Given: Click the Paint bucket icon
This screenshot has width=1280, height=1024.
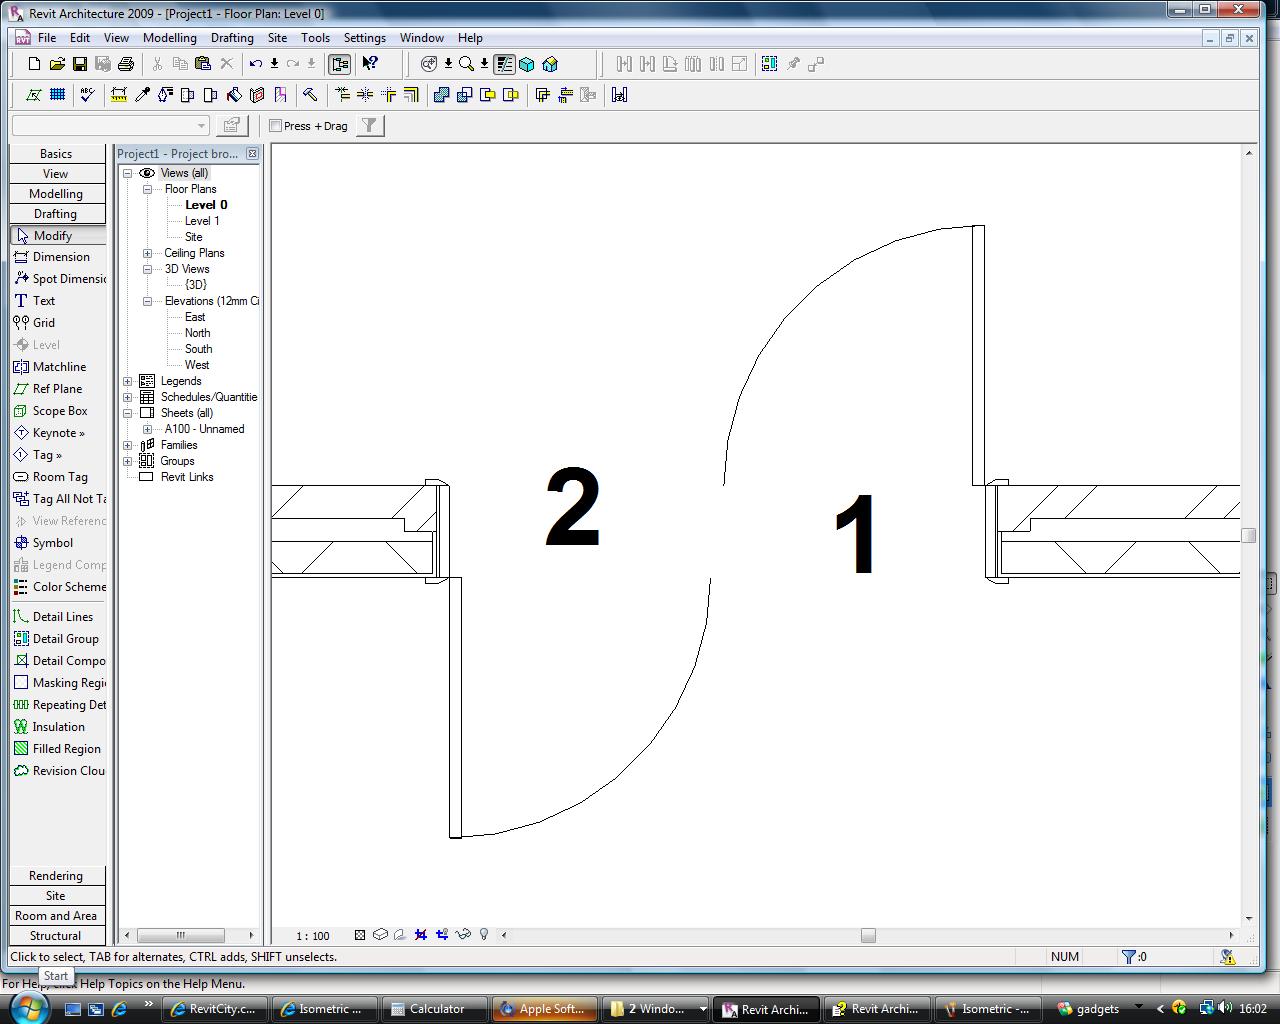Looking at the screenshot, I should coord(234,95).
